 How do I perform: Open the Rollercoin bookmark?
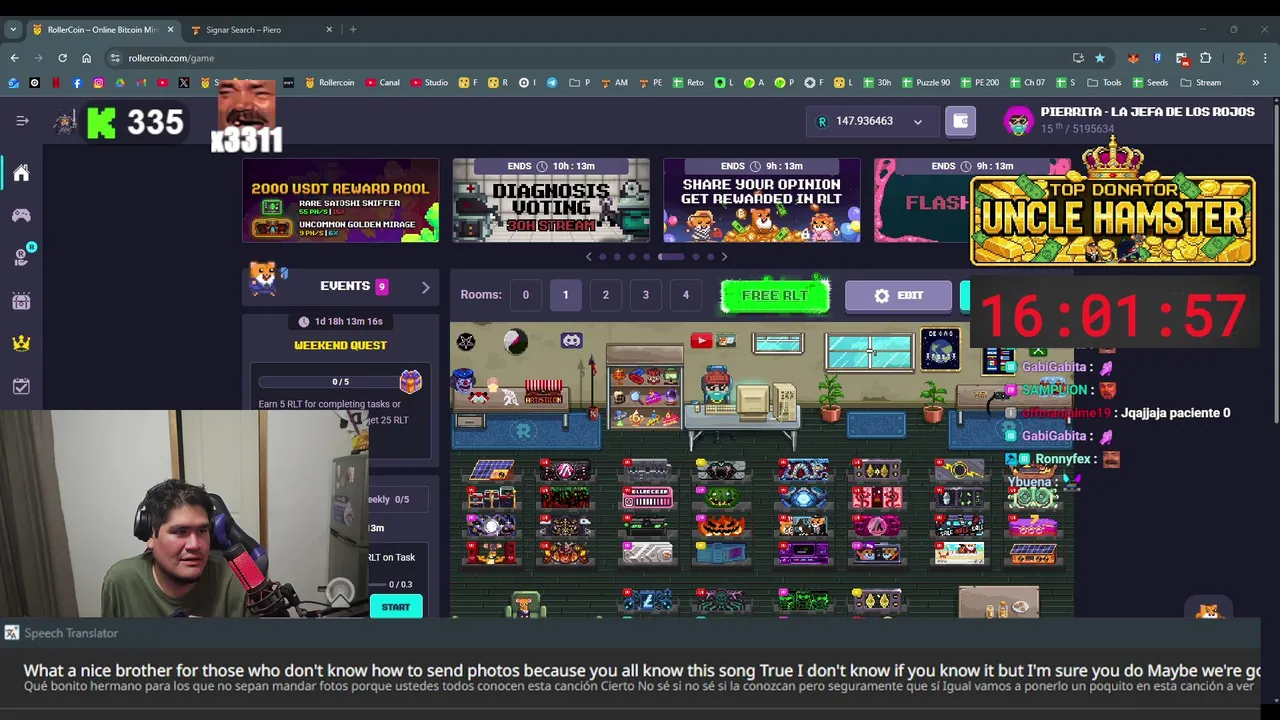coord(329,82)
